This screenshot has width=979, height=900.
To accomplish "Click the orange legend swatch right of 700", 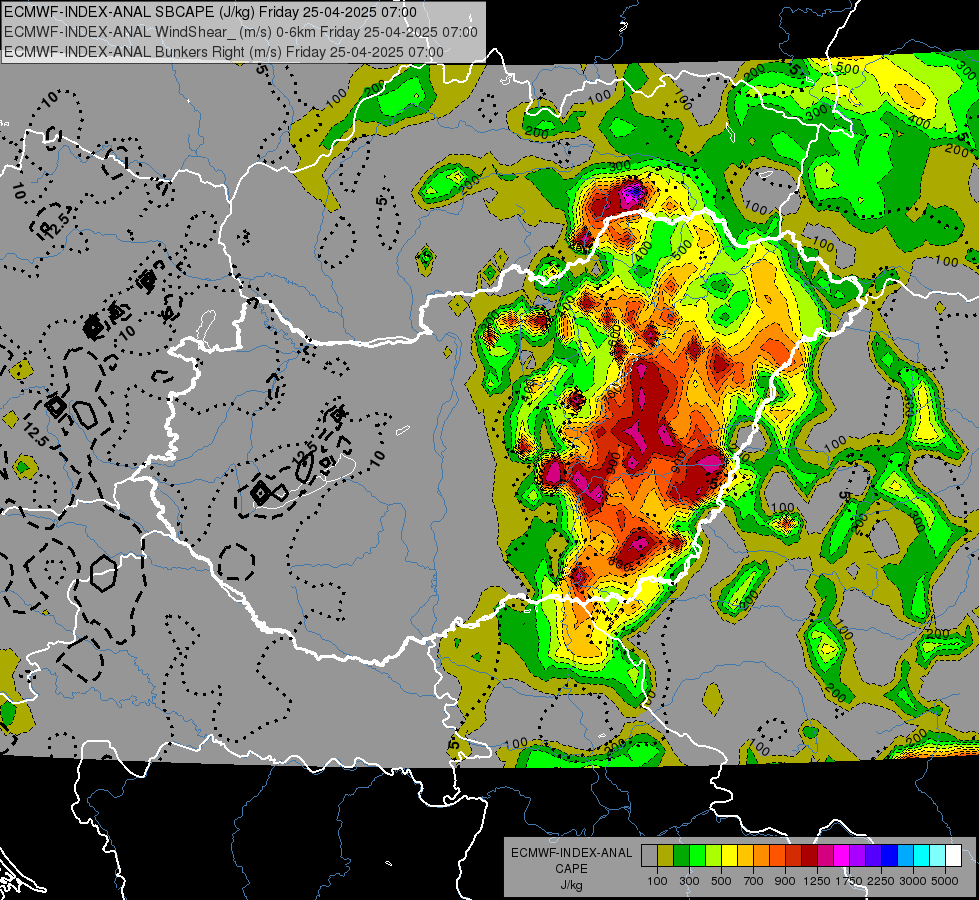I will [761, 856].
